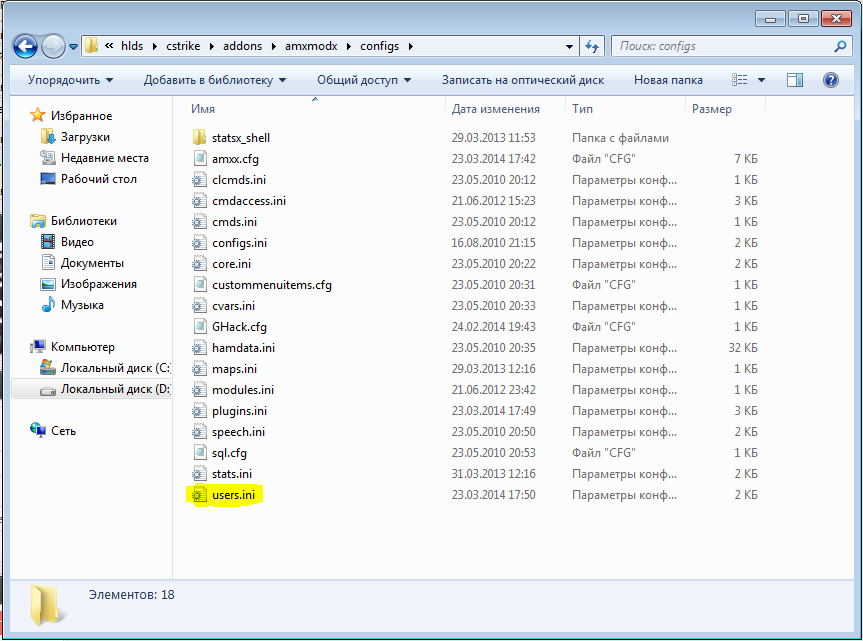Select the cmdaccess.ini file icon
Image resolution: width=863 pixels, height=641 pixels.
(x=199, y=201)
